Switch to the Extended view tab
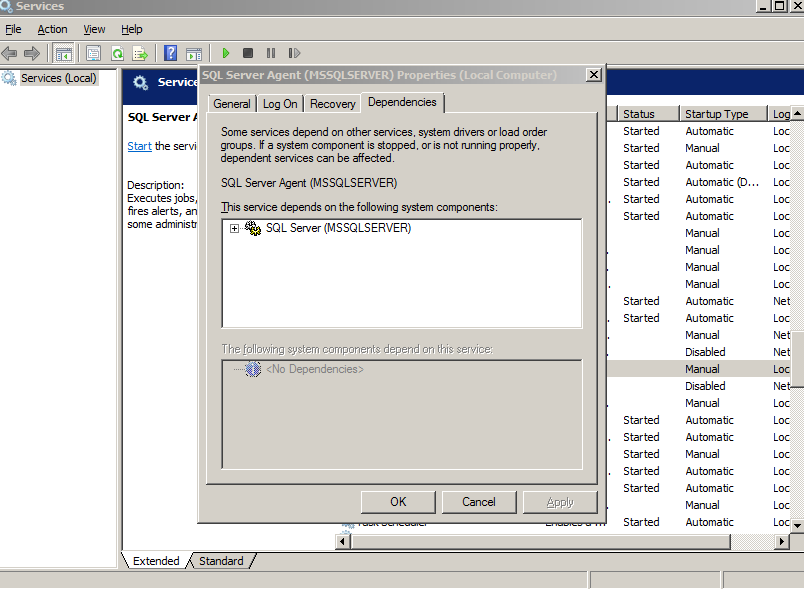804x589 pixels. [156, 561]
